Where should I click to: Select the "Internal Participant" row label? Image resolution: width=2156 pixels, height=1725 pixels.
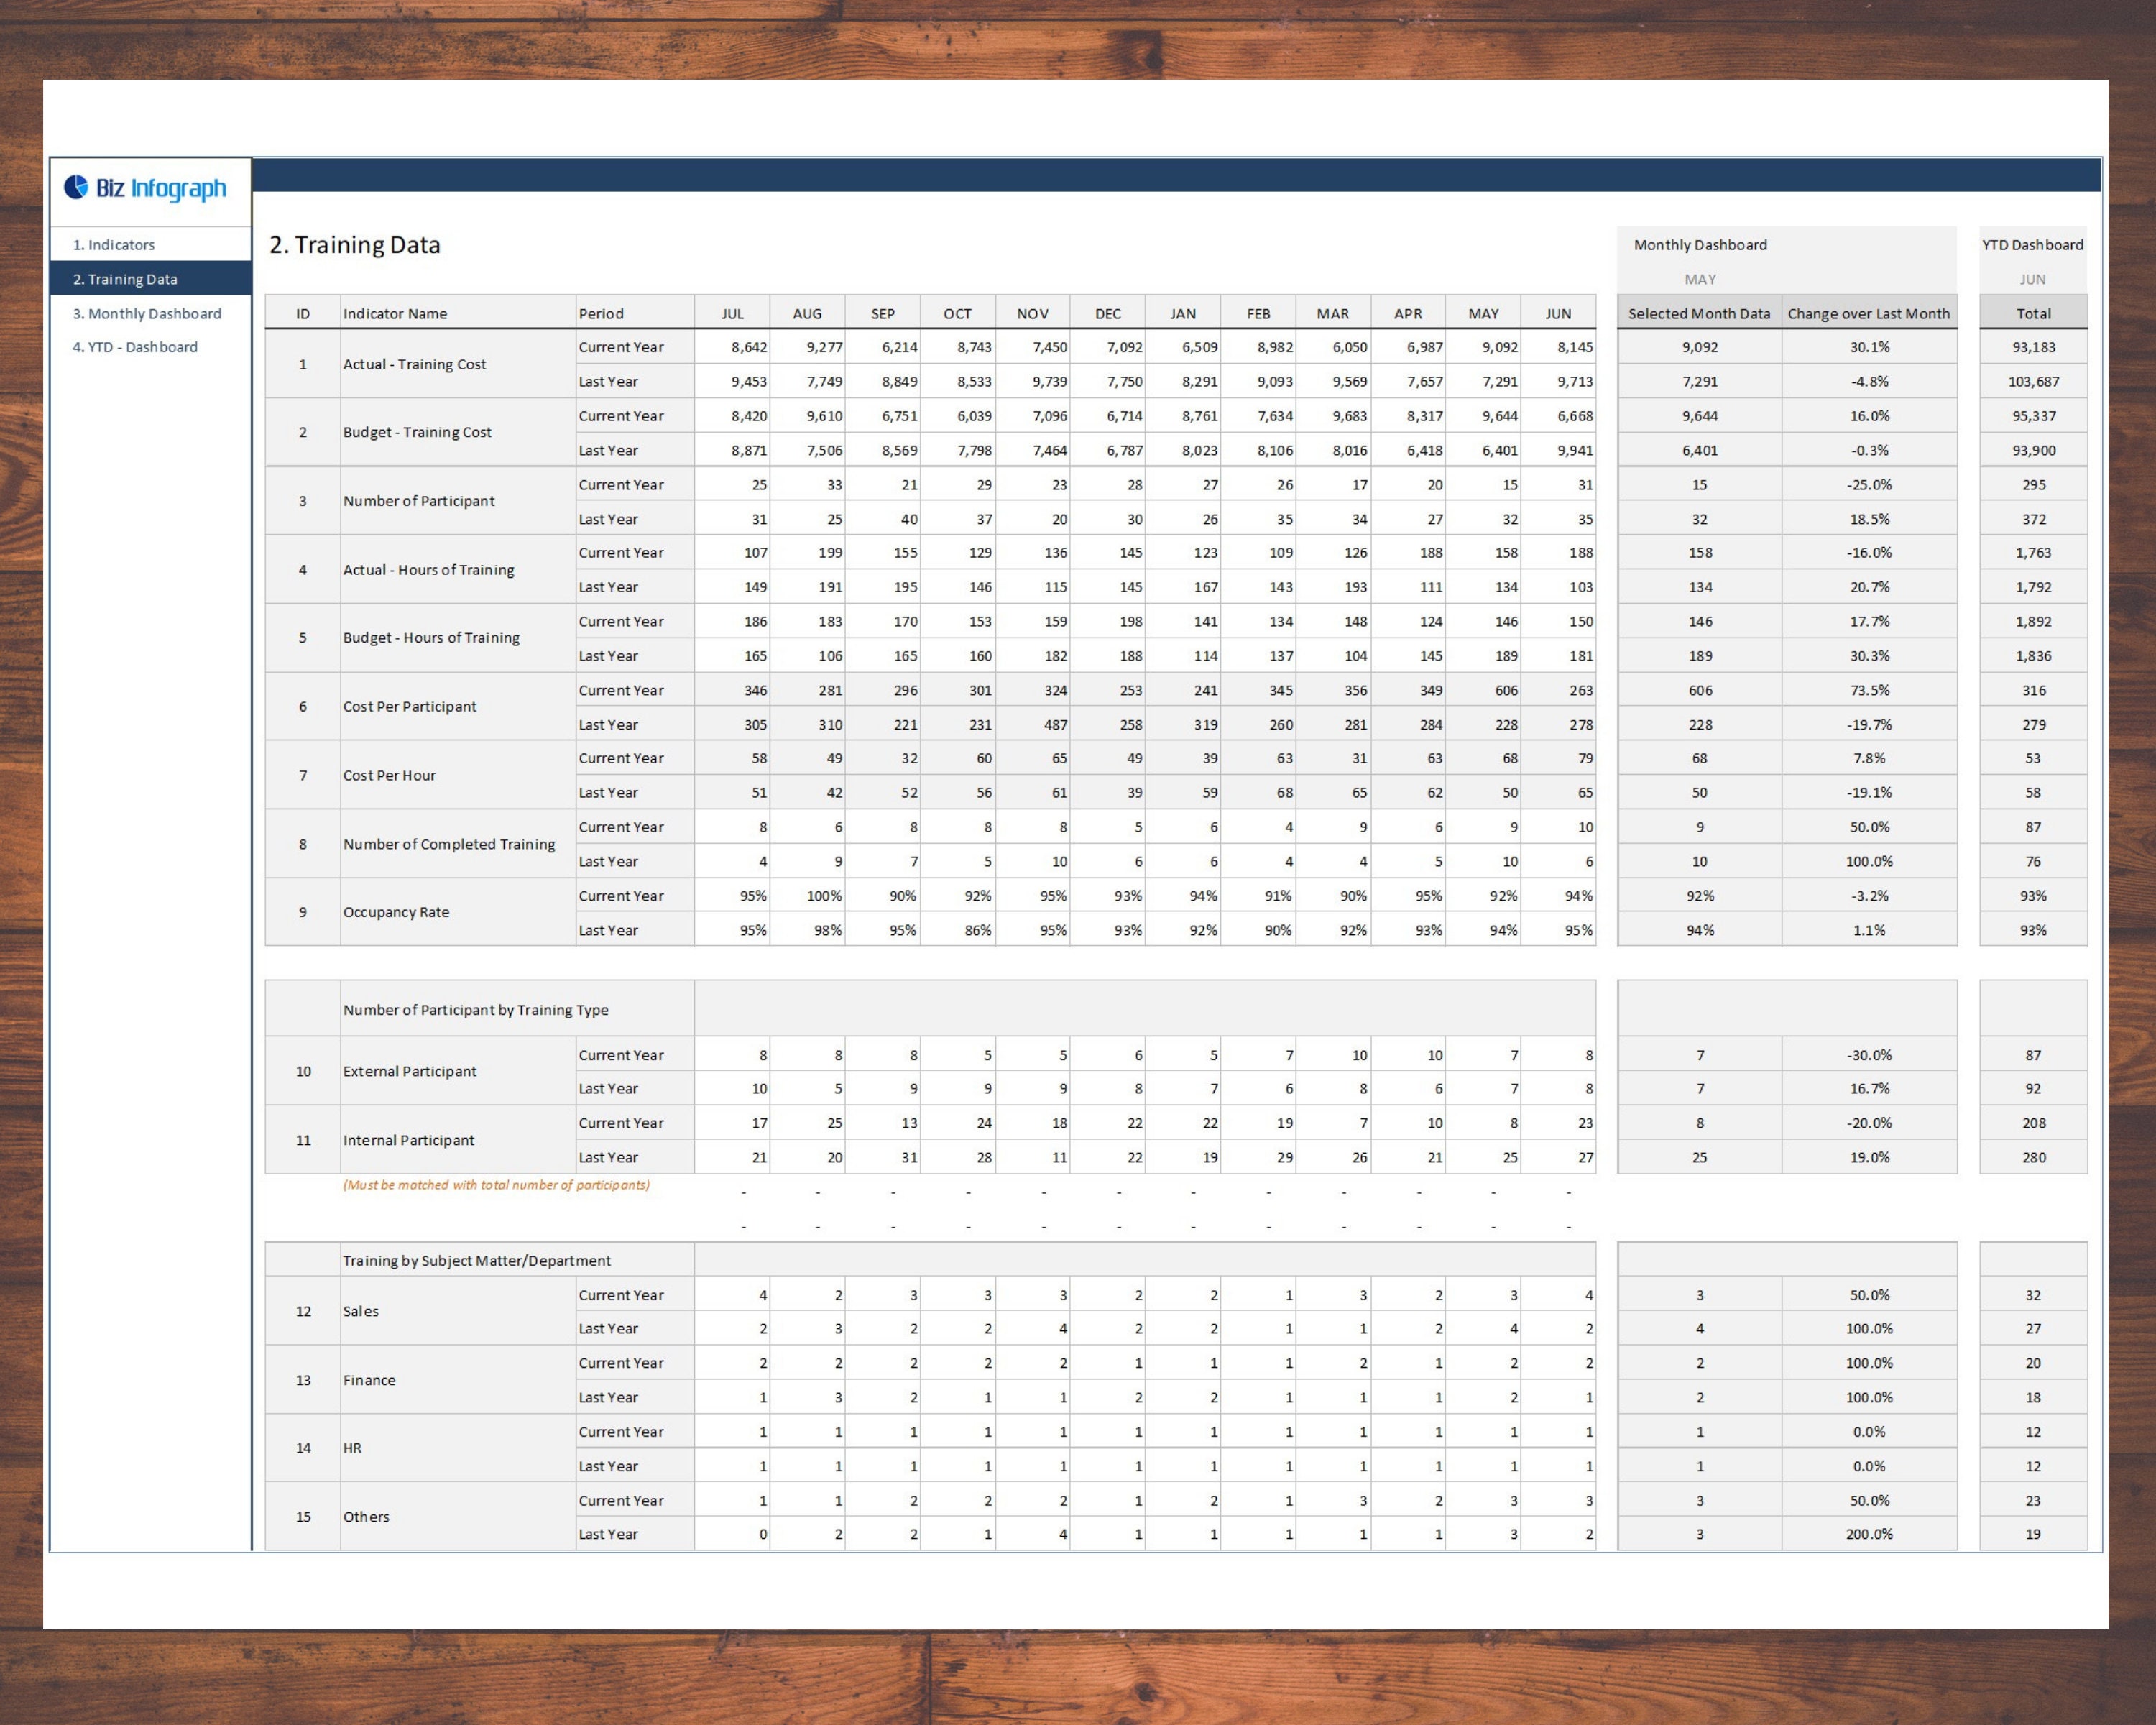(x=409, y=1140)
